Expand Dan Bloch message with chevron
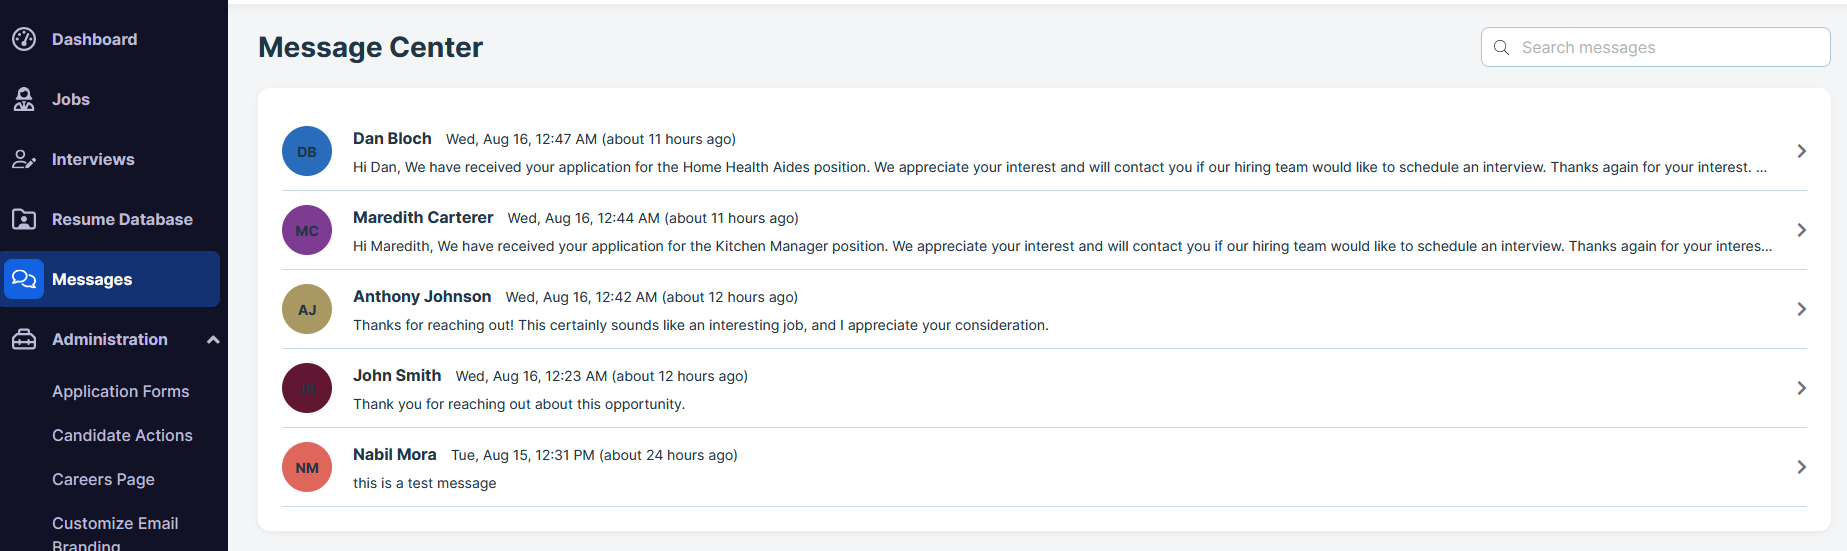This screenshot has width=1847, height=551. point(1801,151)
